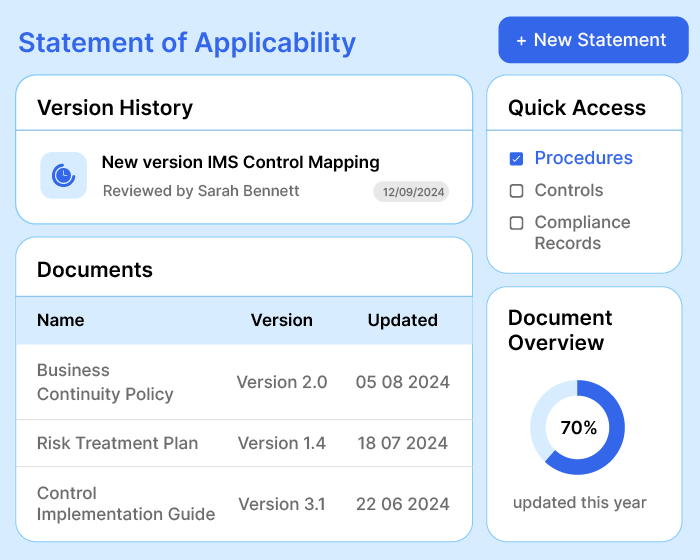Click Version 2.0 of Business Continuity Policy
Screen dimensions: 700x560
click(281, 382)
